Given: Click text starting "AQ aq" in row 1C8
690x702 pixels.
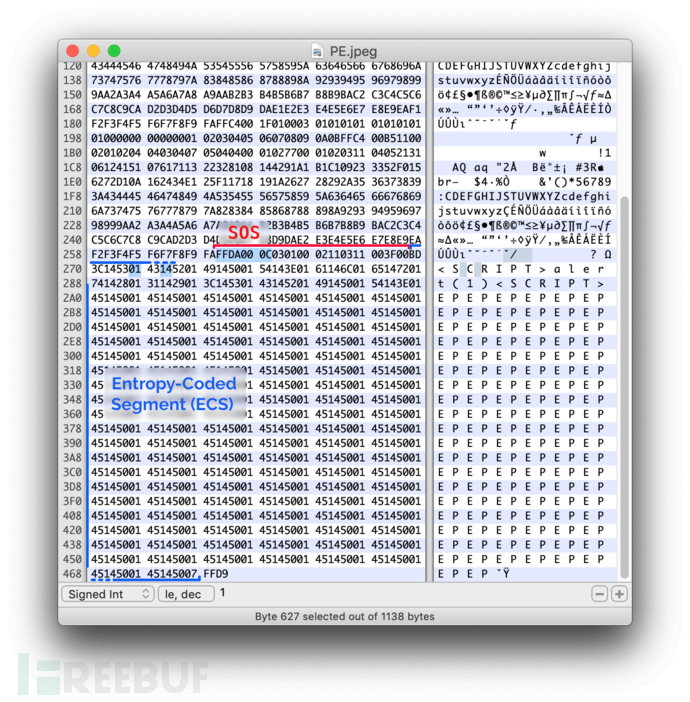Looking at the screenshot, I should 528,167.
